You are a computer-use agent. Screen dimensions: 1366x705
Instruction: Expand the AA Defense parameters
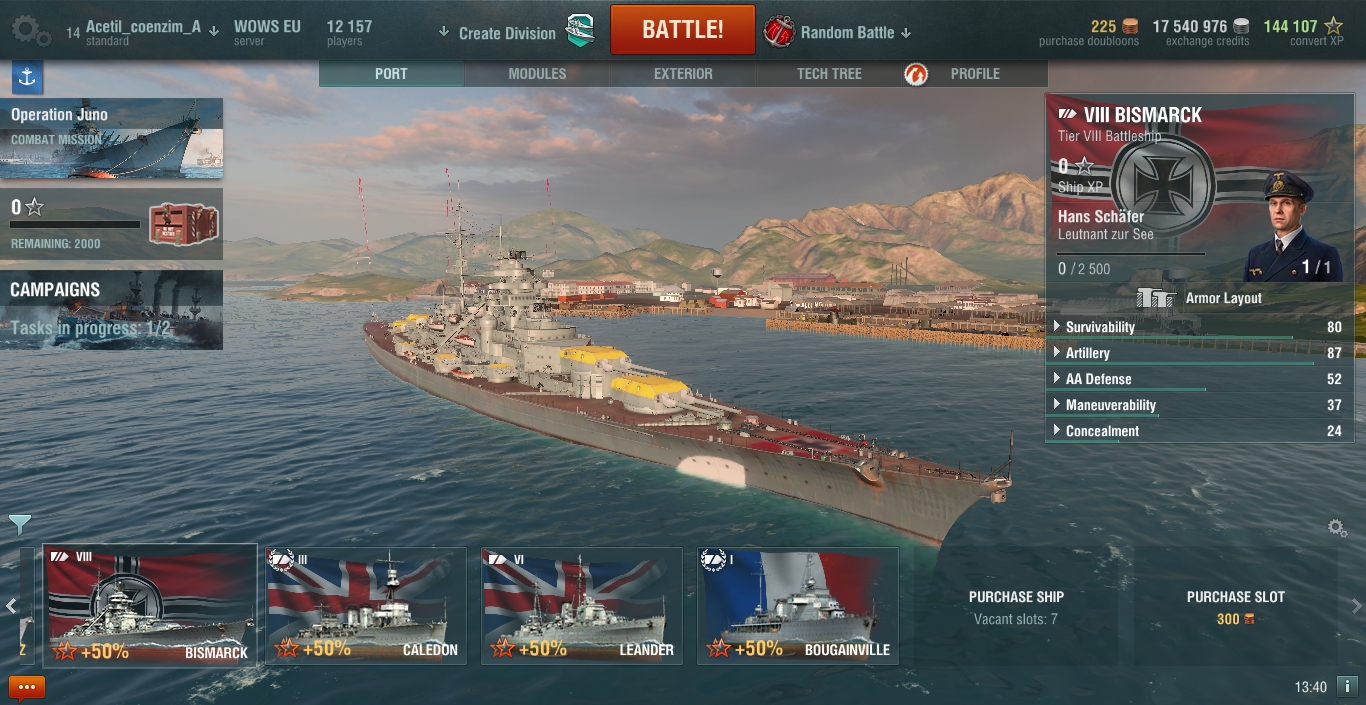click(x=1196, y=379)
